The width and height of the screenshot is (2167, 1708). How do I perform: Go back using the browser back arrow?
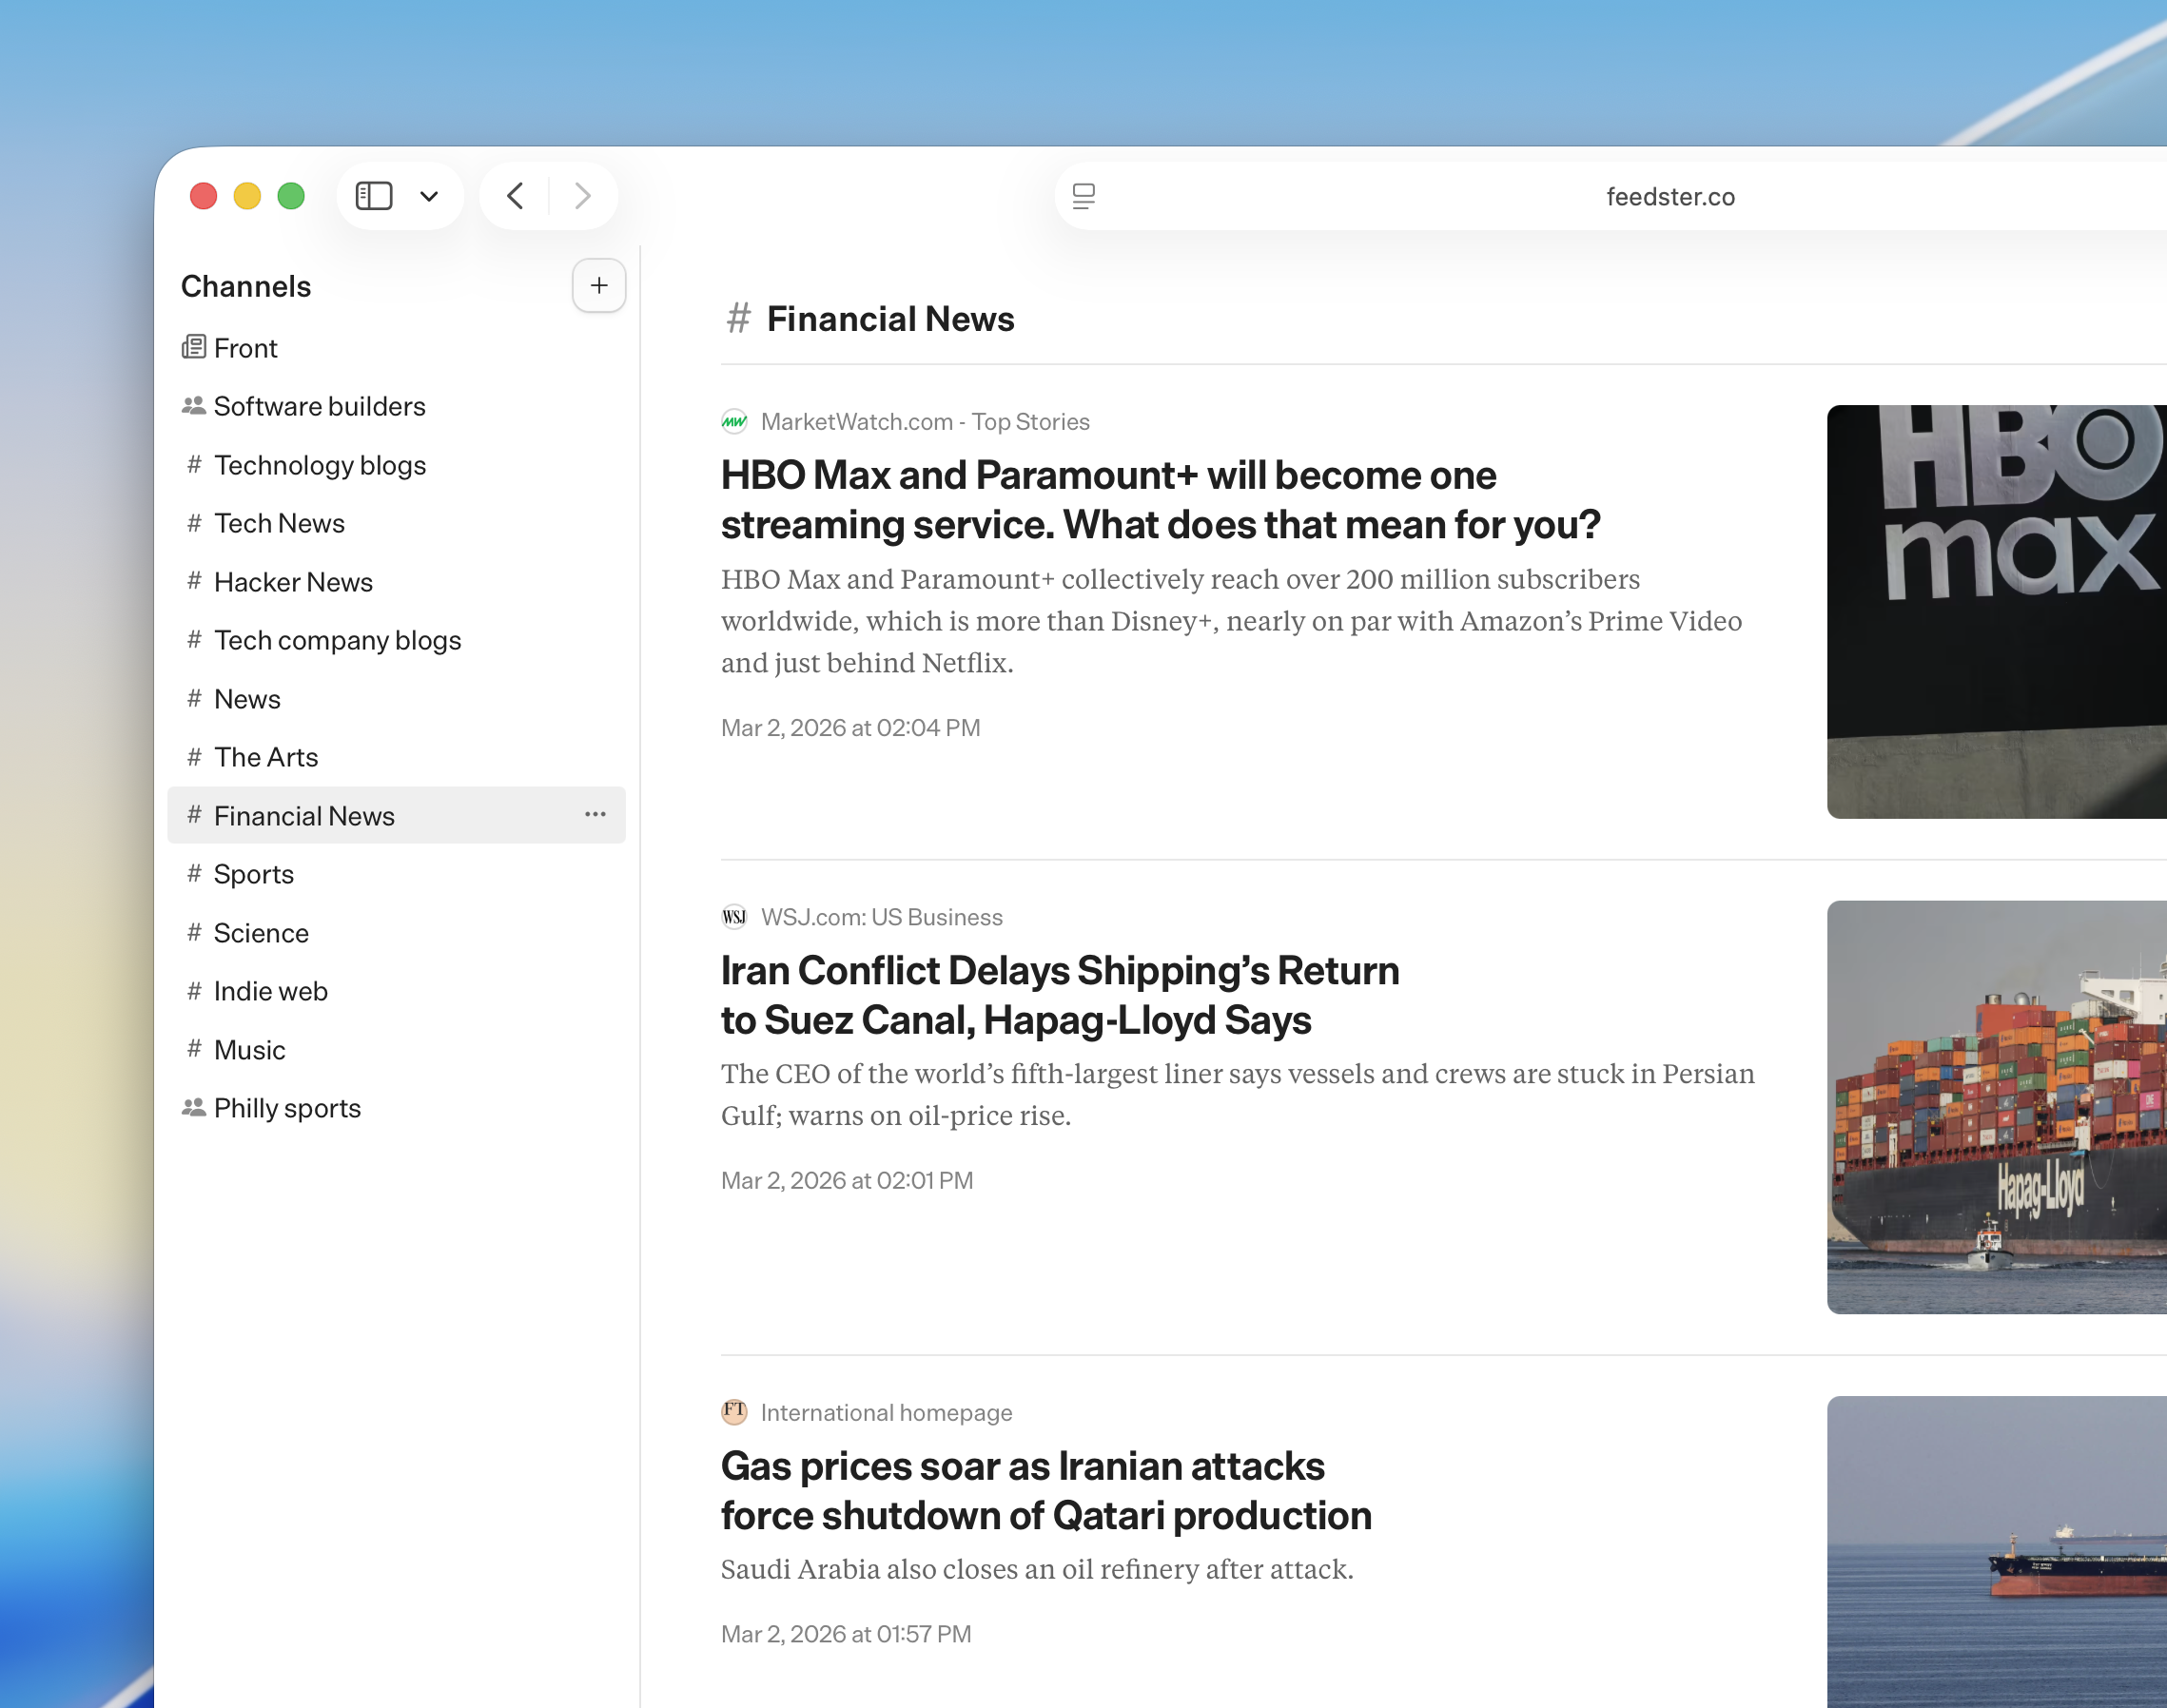click(515, 196)
